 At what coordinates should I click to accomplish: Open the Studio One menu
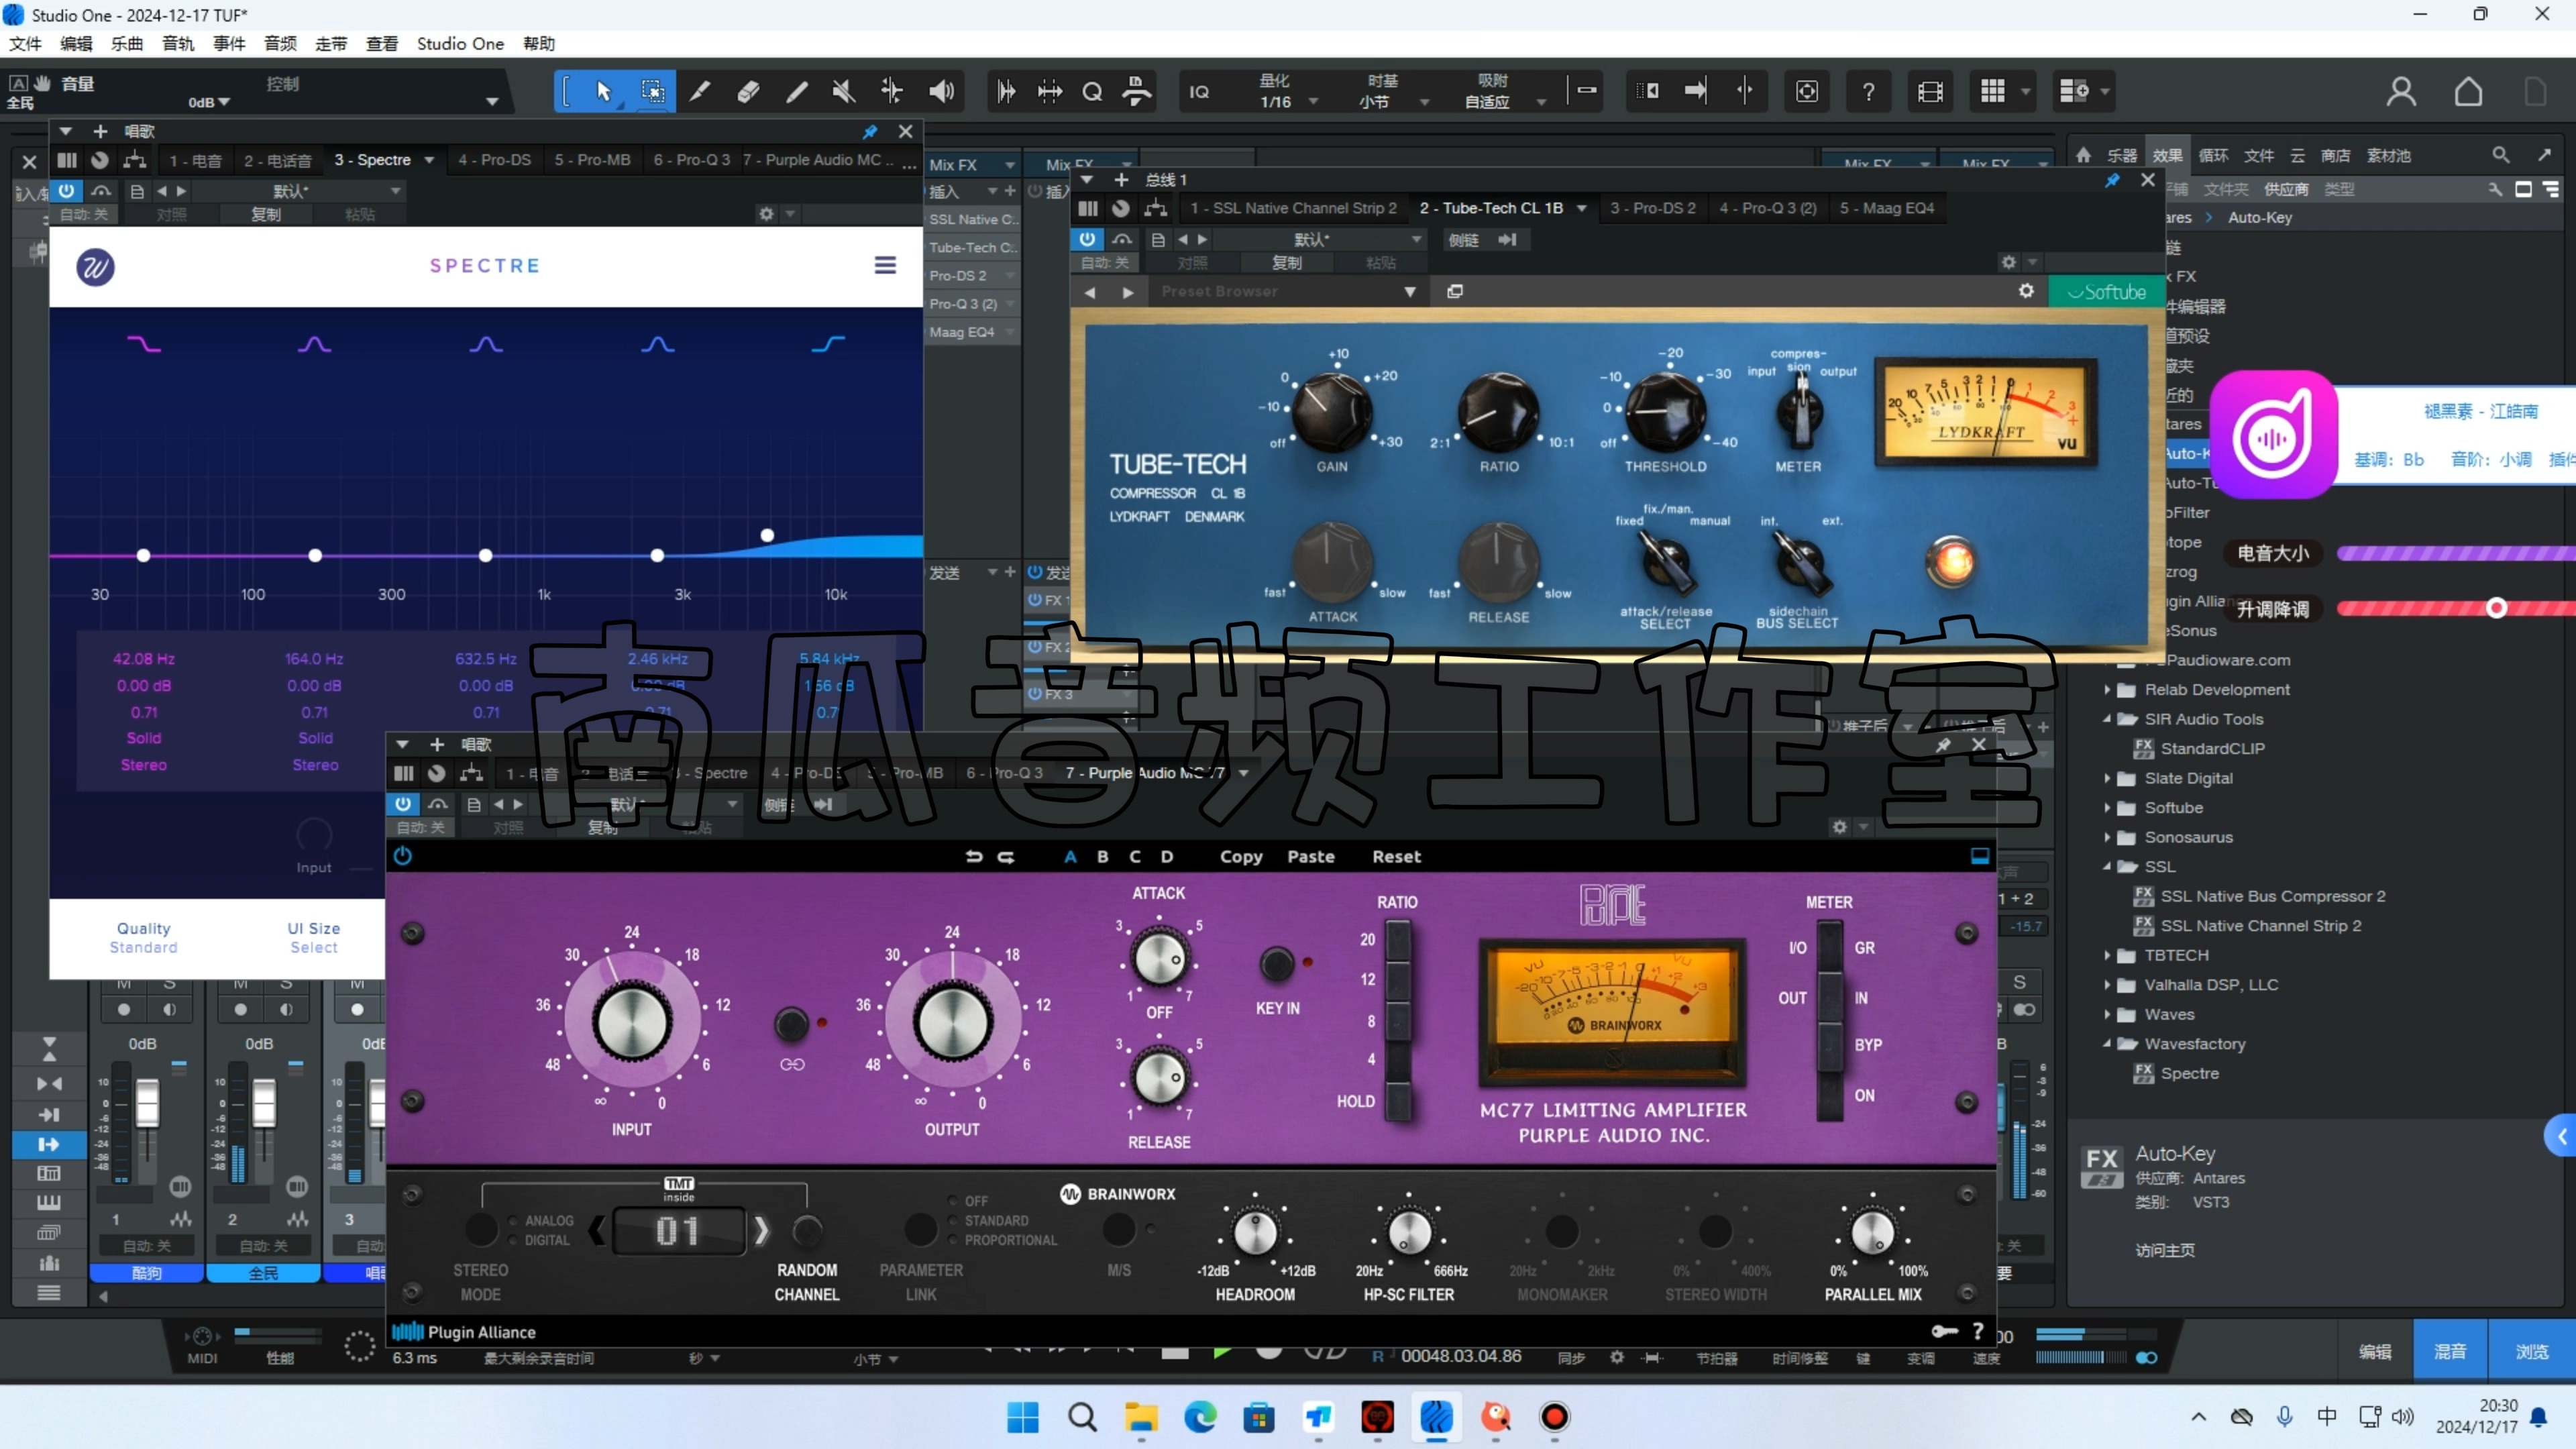point(460,43)
